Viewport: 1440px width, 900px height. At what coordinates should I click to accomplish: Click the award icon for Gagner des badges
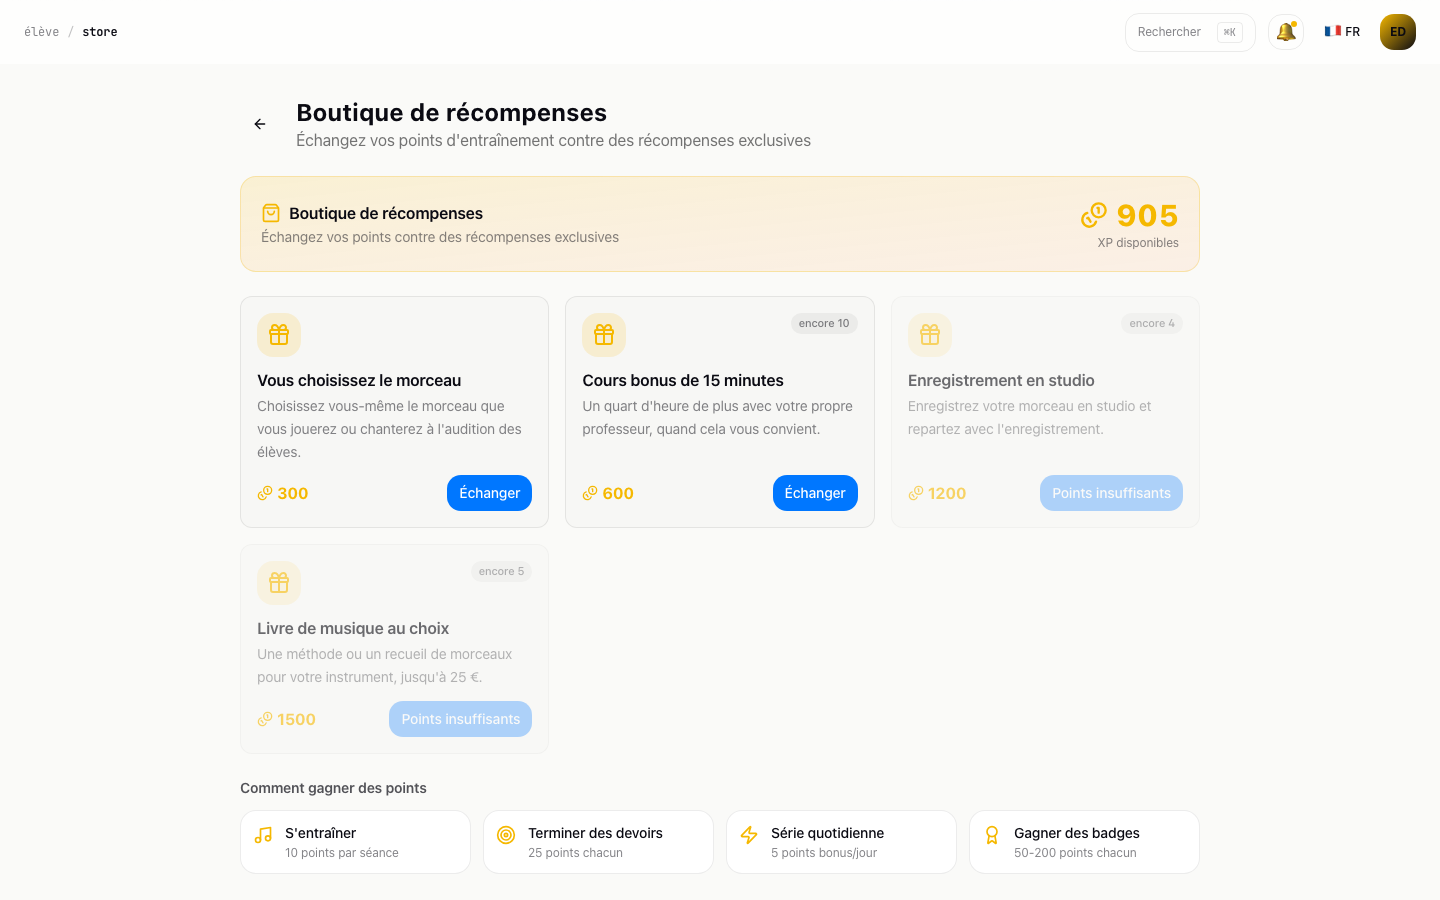[992, 835]
